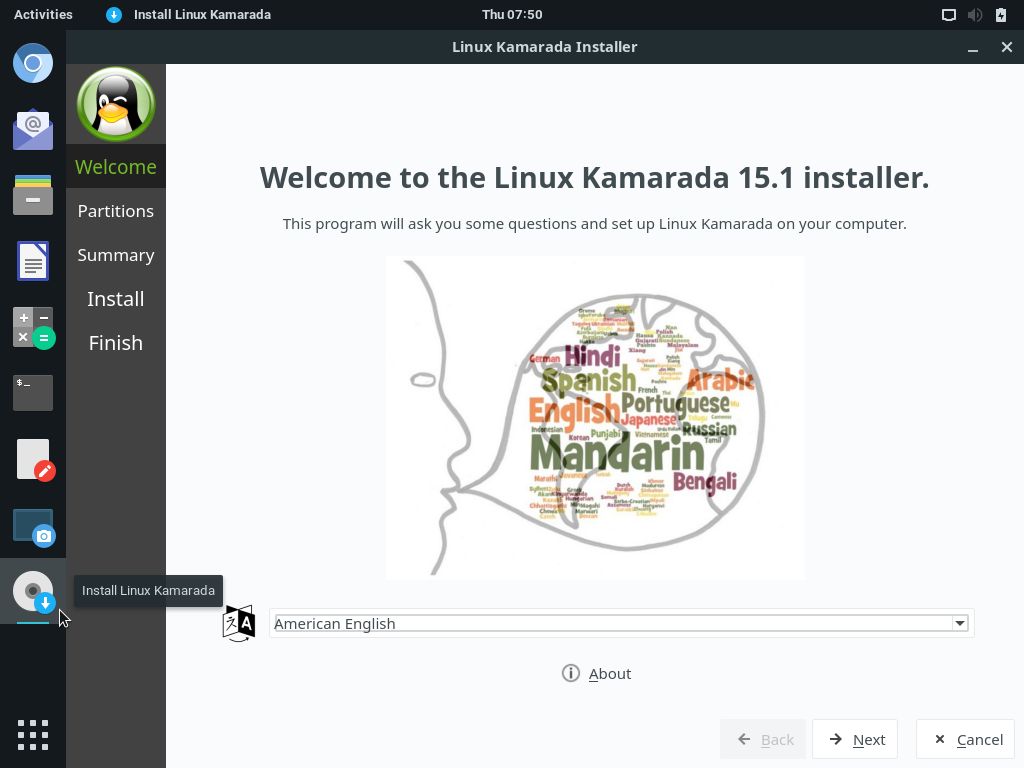Open the file manager dock icon

[x=33, y=195]
